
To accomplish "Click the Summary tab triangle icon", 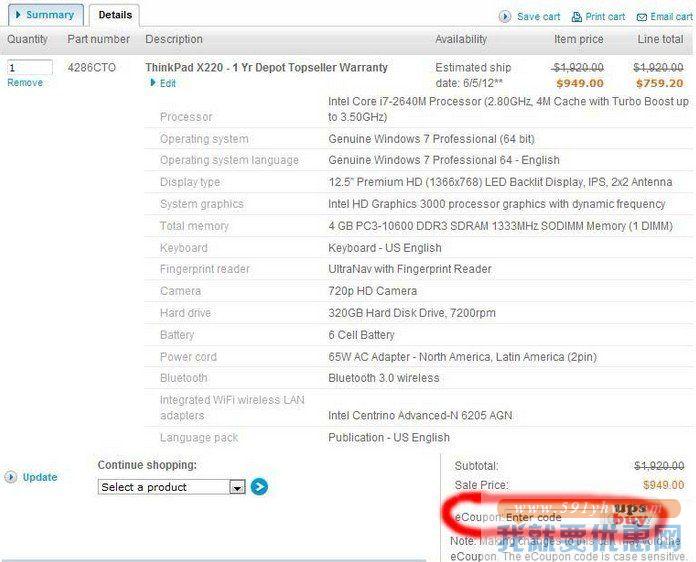I will [18, 15].
